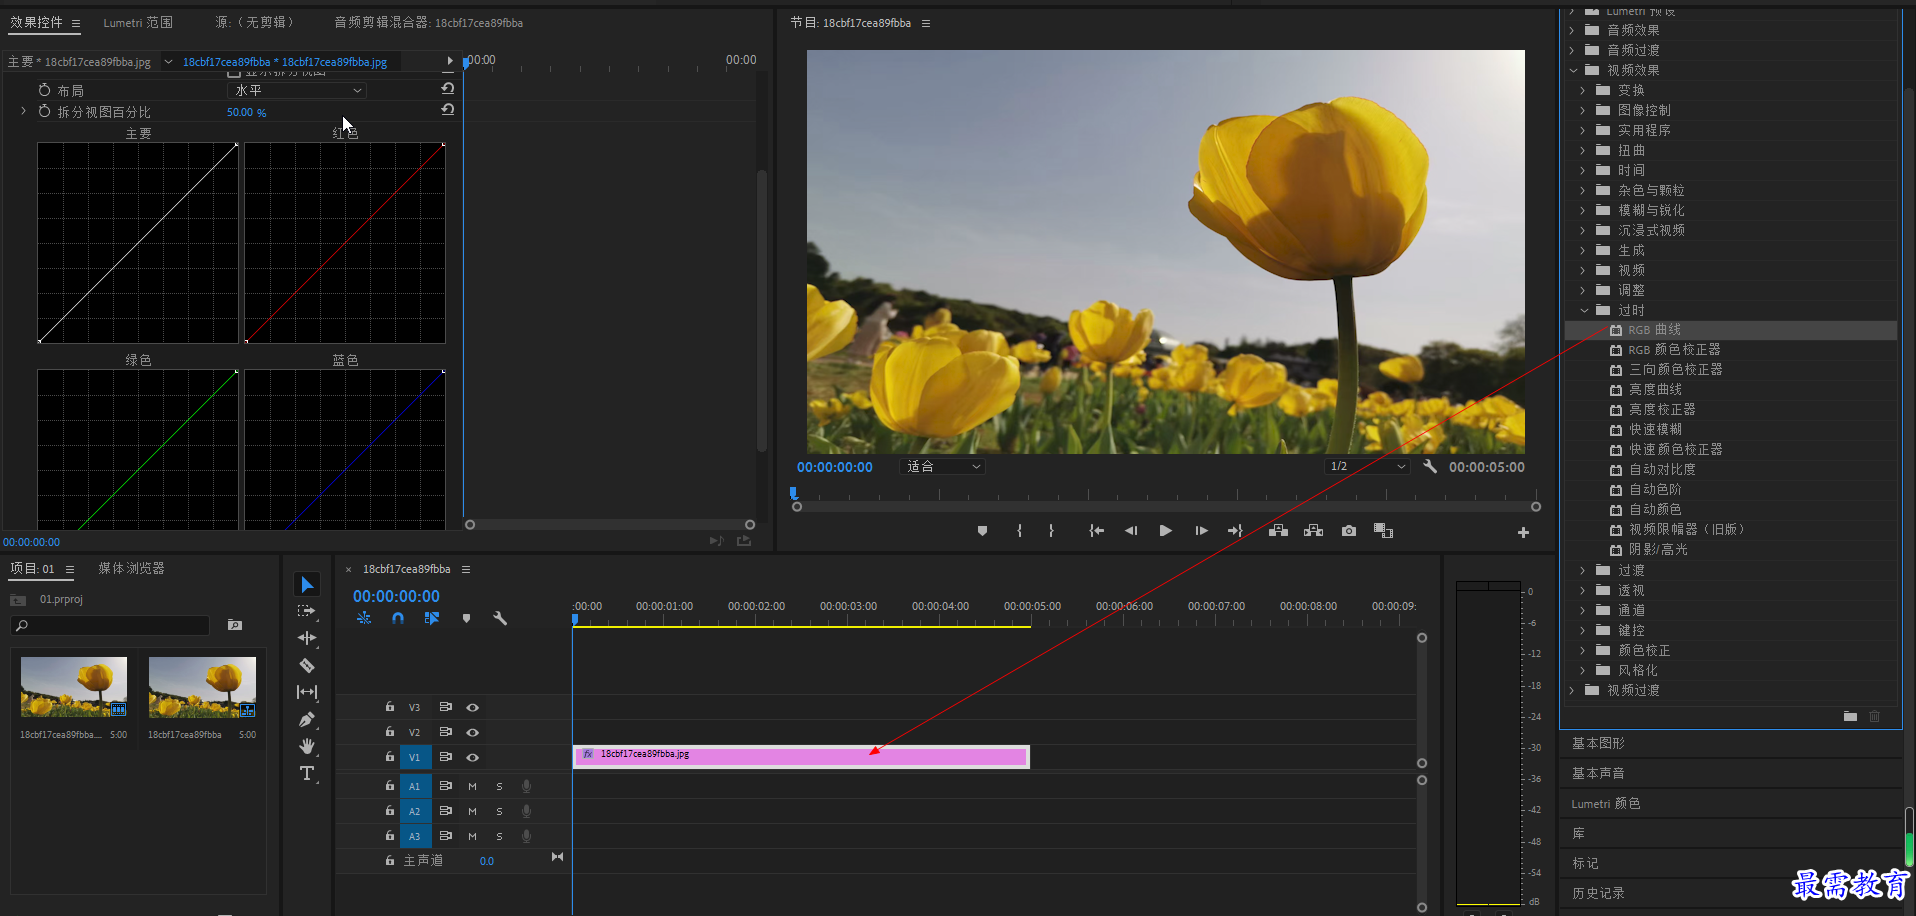
Task: Step forward one frame in Program monitor
Action: point(1201,531)
